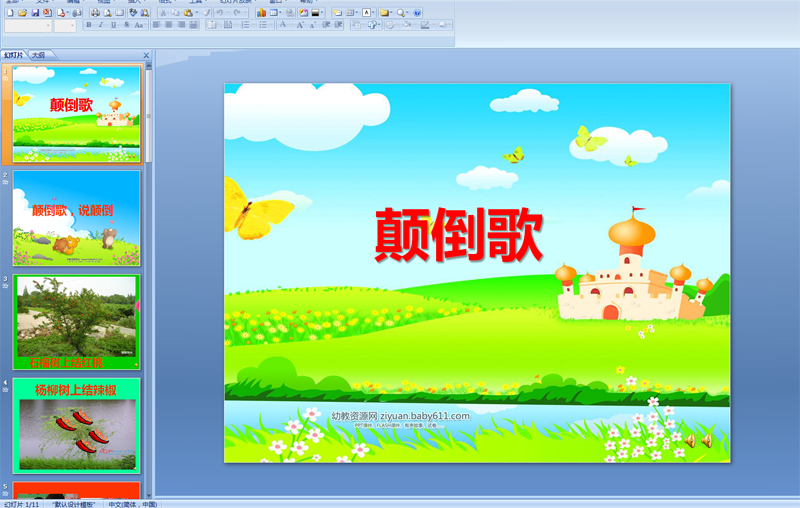This screenshot has width=800, height=508.
Task: Open the font size combo box
Action: 65,26
